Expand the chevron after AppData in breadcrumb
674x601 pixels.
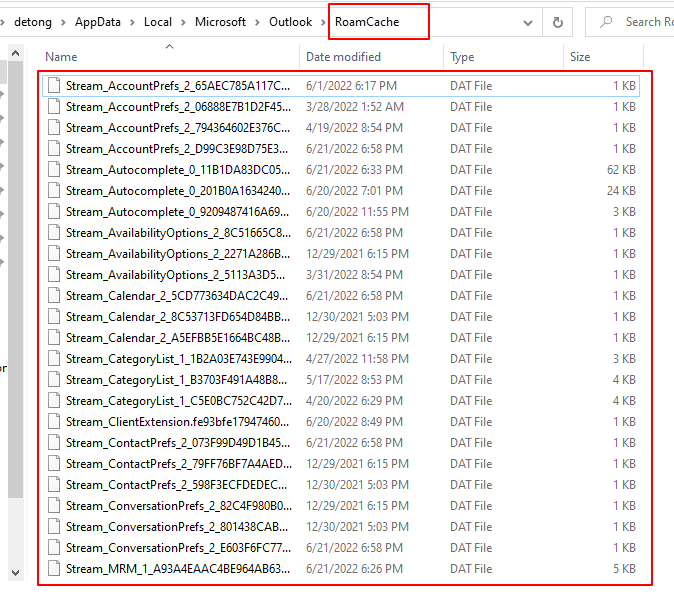pos(134,21)
